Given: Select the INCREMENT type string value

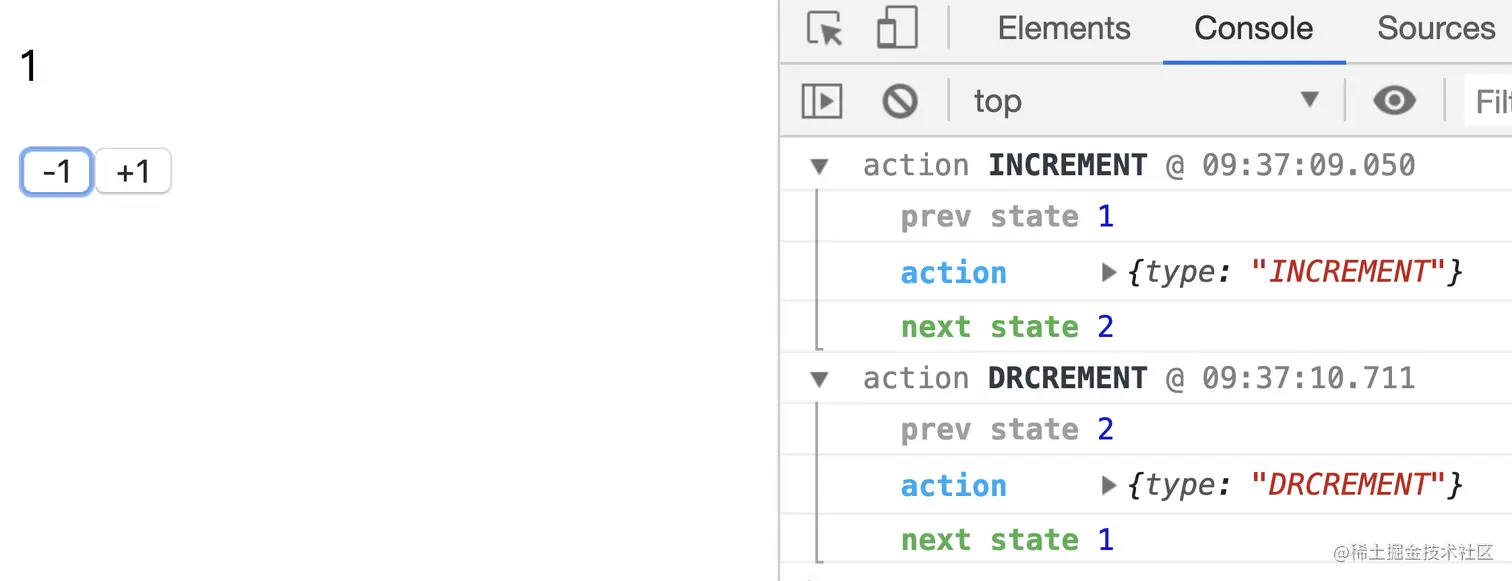Looking at the screenshot, I should [x=1349, y=272].
